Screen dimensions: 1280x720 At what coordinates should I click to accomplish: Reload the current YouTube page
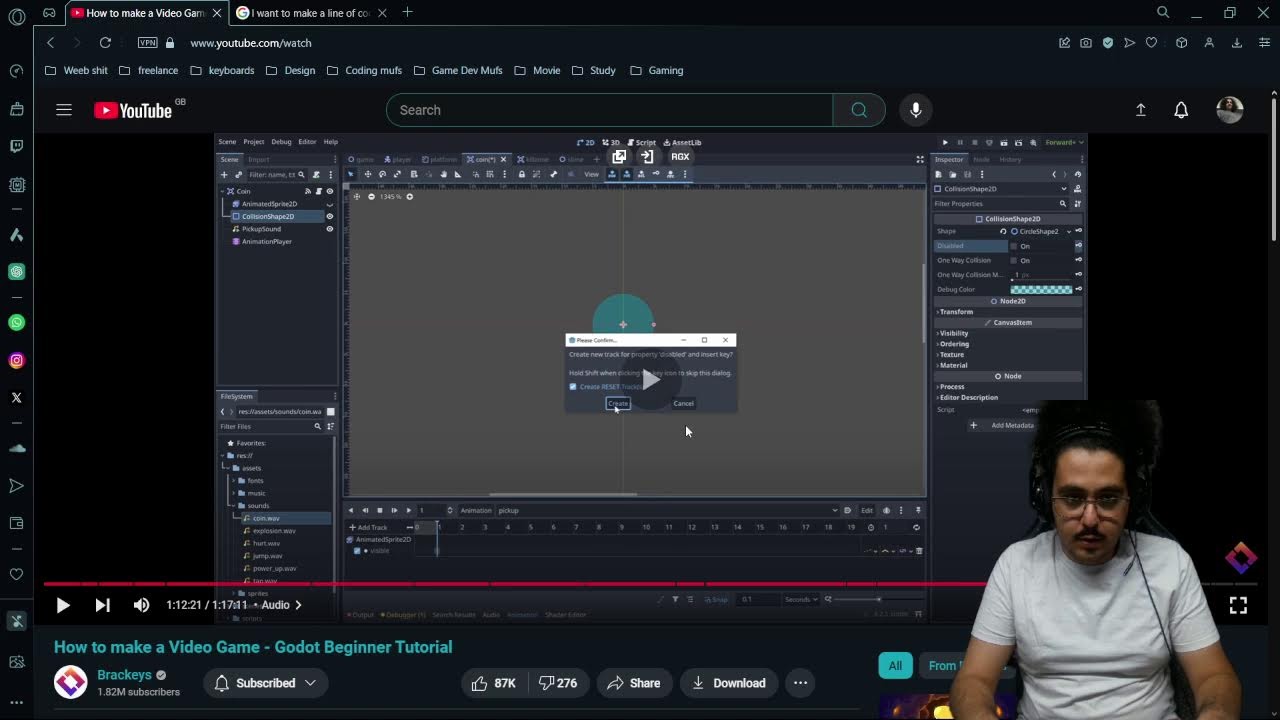click(x=105, y=43)
